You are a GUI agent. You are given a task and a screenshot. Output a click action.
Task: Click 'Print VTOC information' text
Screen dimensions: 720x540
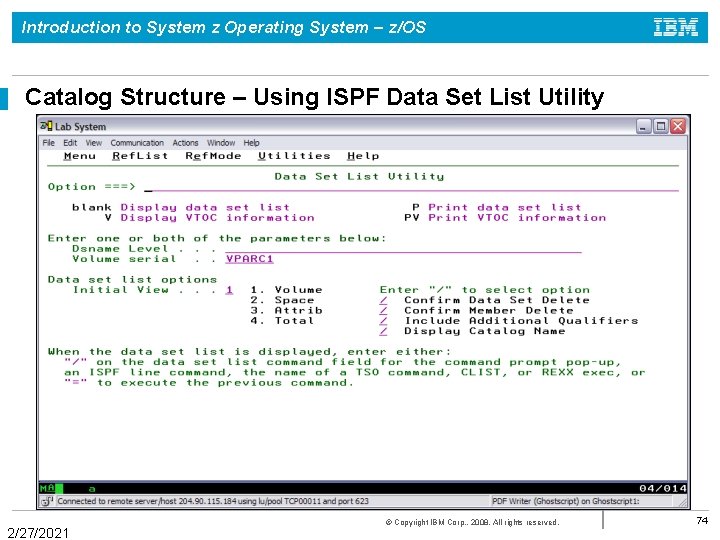pyautogui.click(x=517, y=218)
